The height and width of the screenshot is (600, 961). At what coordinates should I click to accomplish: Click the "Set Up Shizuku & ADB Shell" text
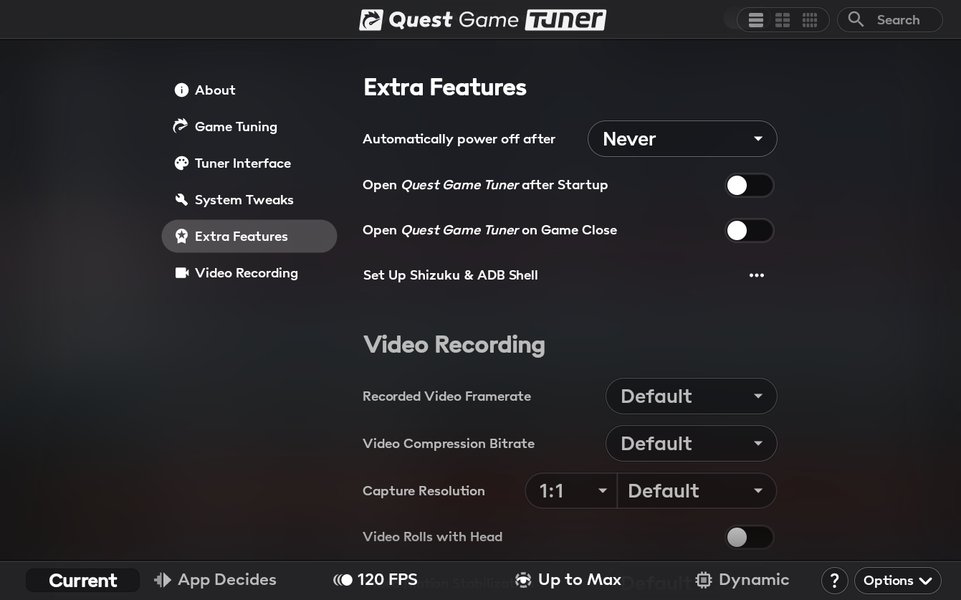(450, 275)
